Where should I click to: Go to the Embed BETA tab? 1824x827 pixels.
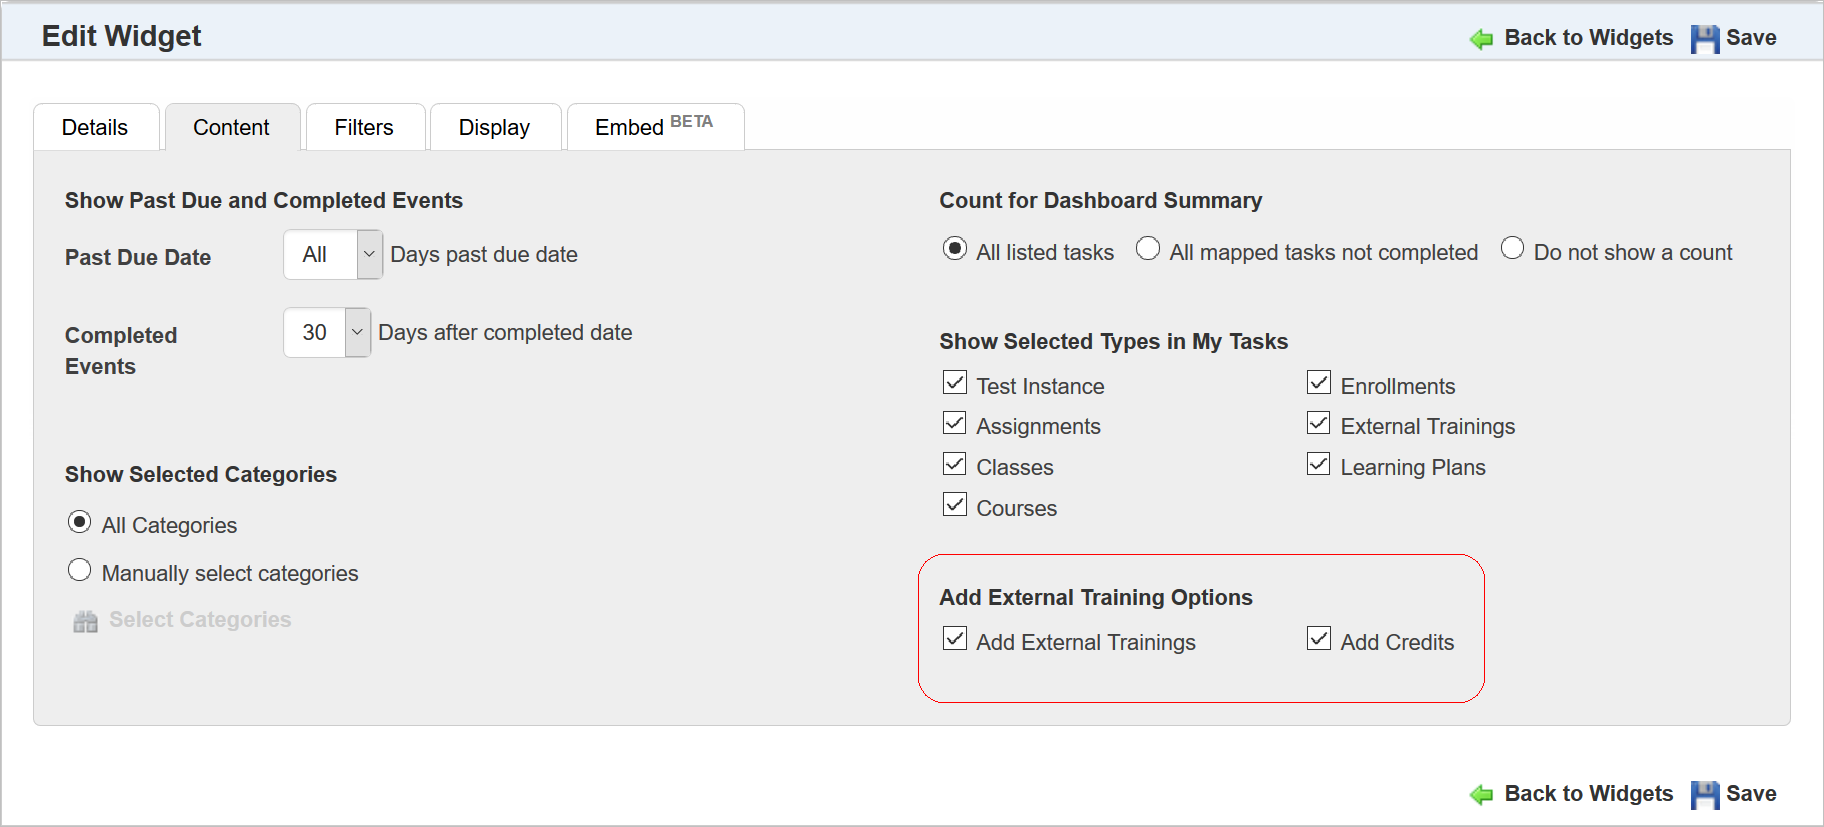[654, 128]
